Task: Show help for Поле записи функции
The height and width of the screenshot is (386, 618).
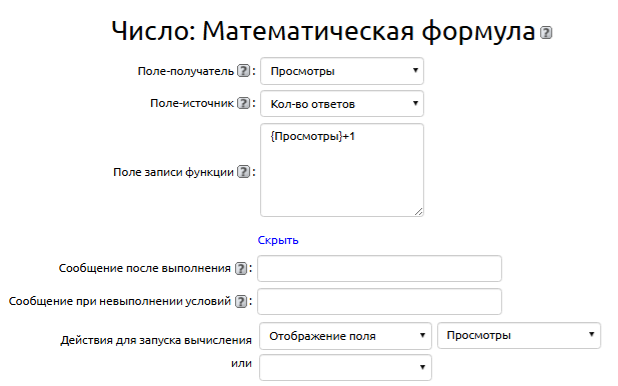Action: (244, 172)
